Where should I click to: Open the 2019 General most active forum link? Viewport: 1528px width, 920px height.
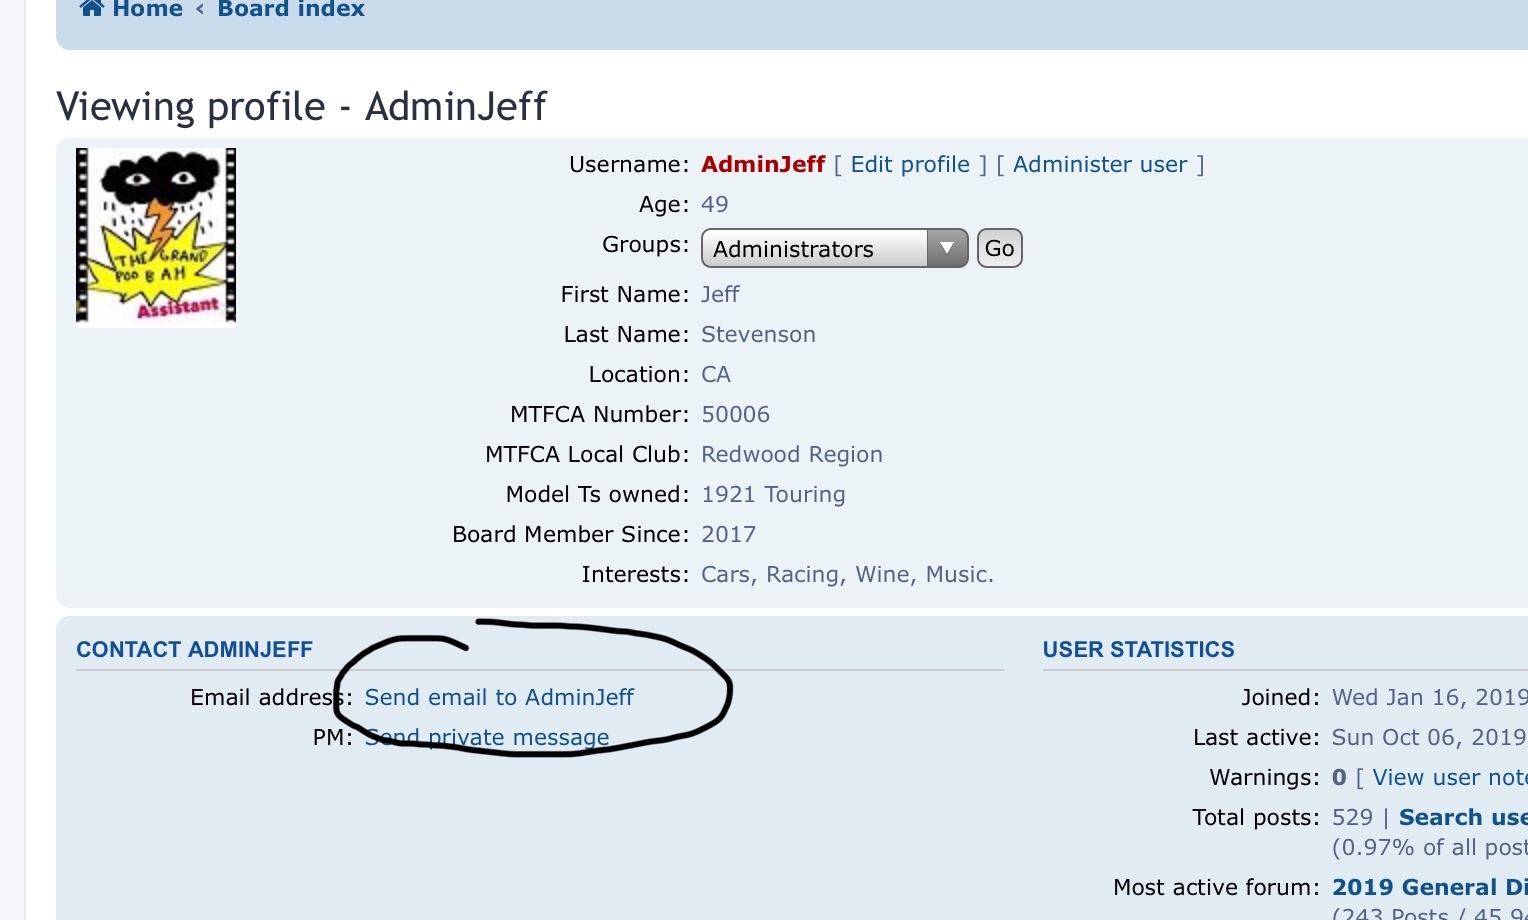pyautogui.click(x=1428, y=888)
